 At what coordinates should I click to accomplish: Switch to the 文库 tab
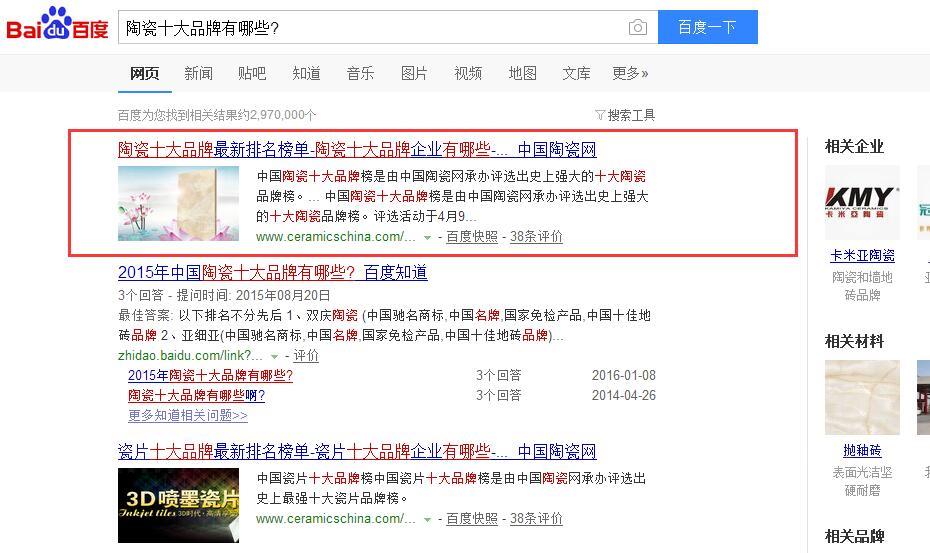[x=577, y=73]
